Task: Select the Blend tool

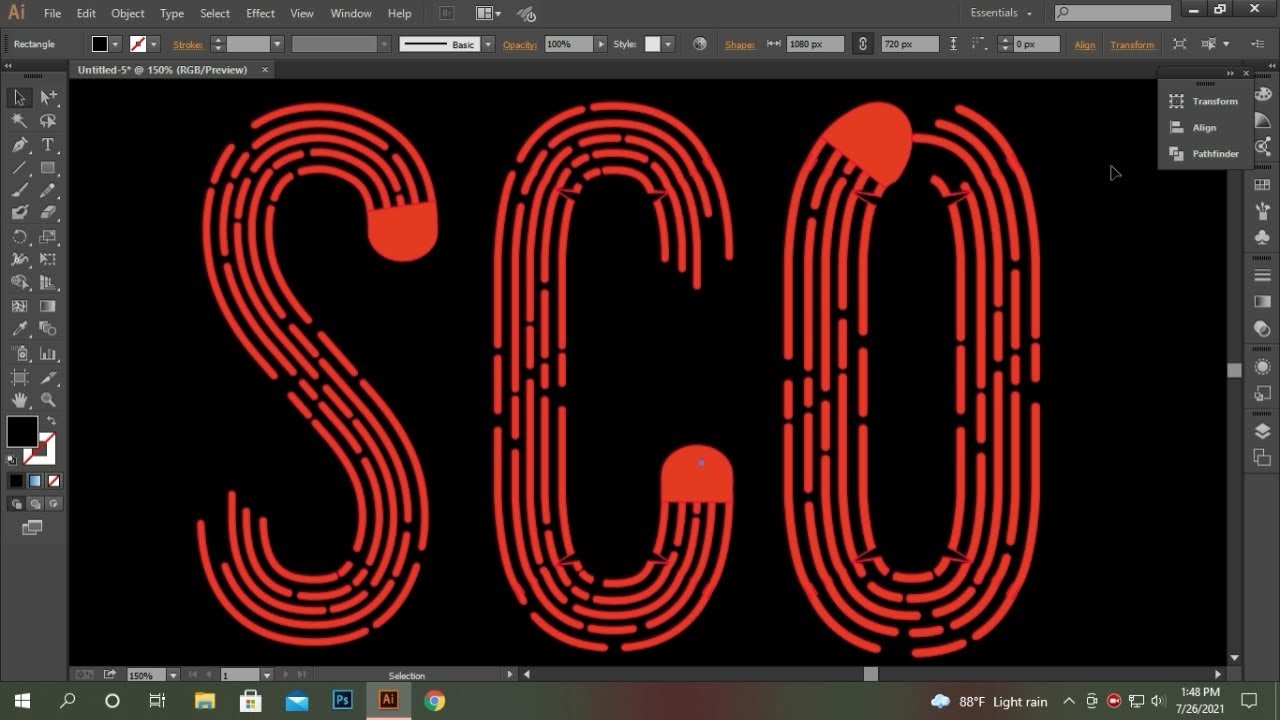Action: 48,329
